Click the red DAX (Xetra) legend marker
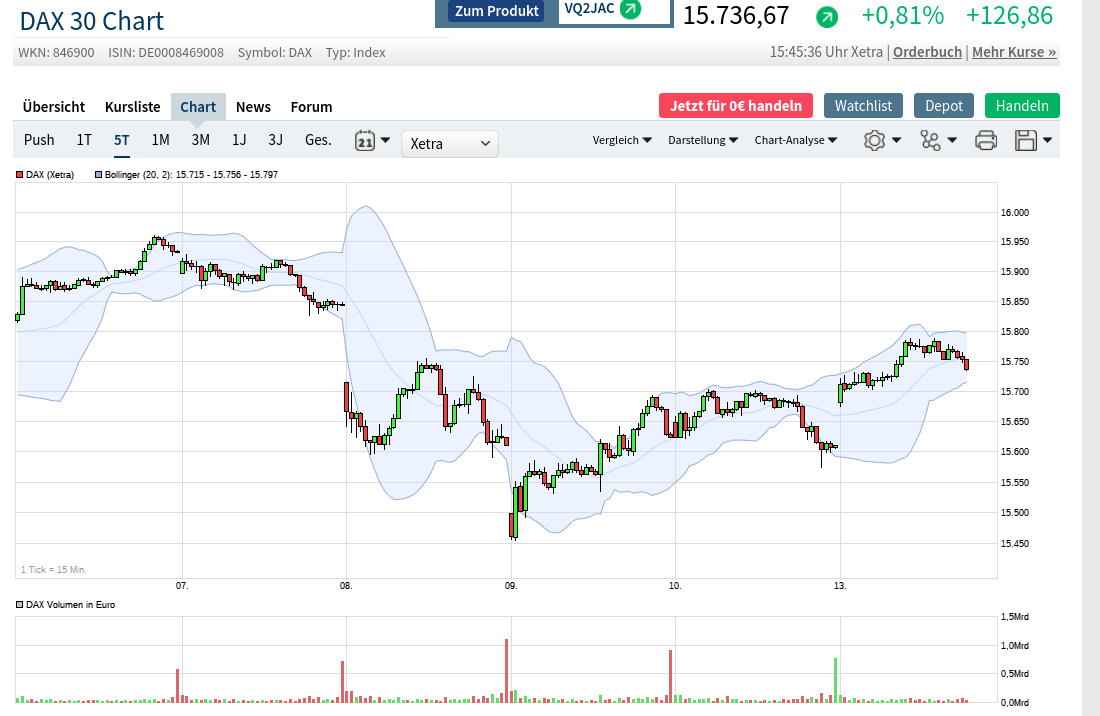The width and height of the screenshot is (1100, 716). [20, 175]
